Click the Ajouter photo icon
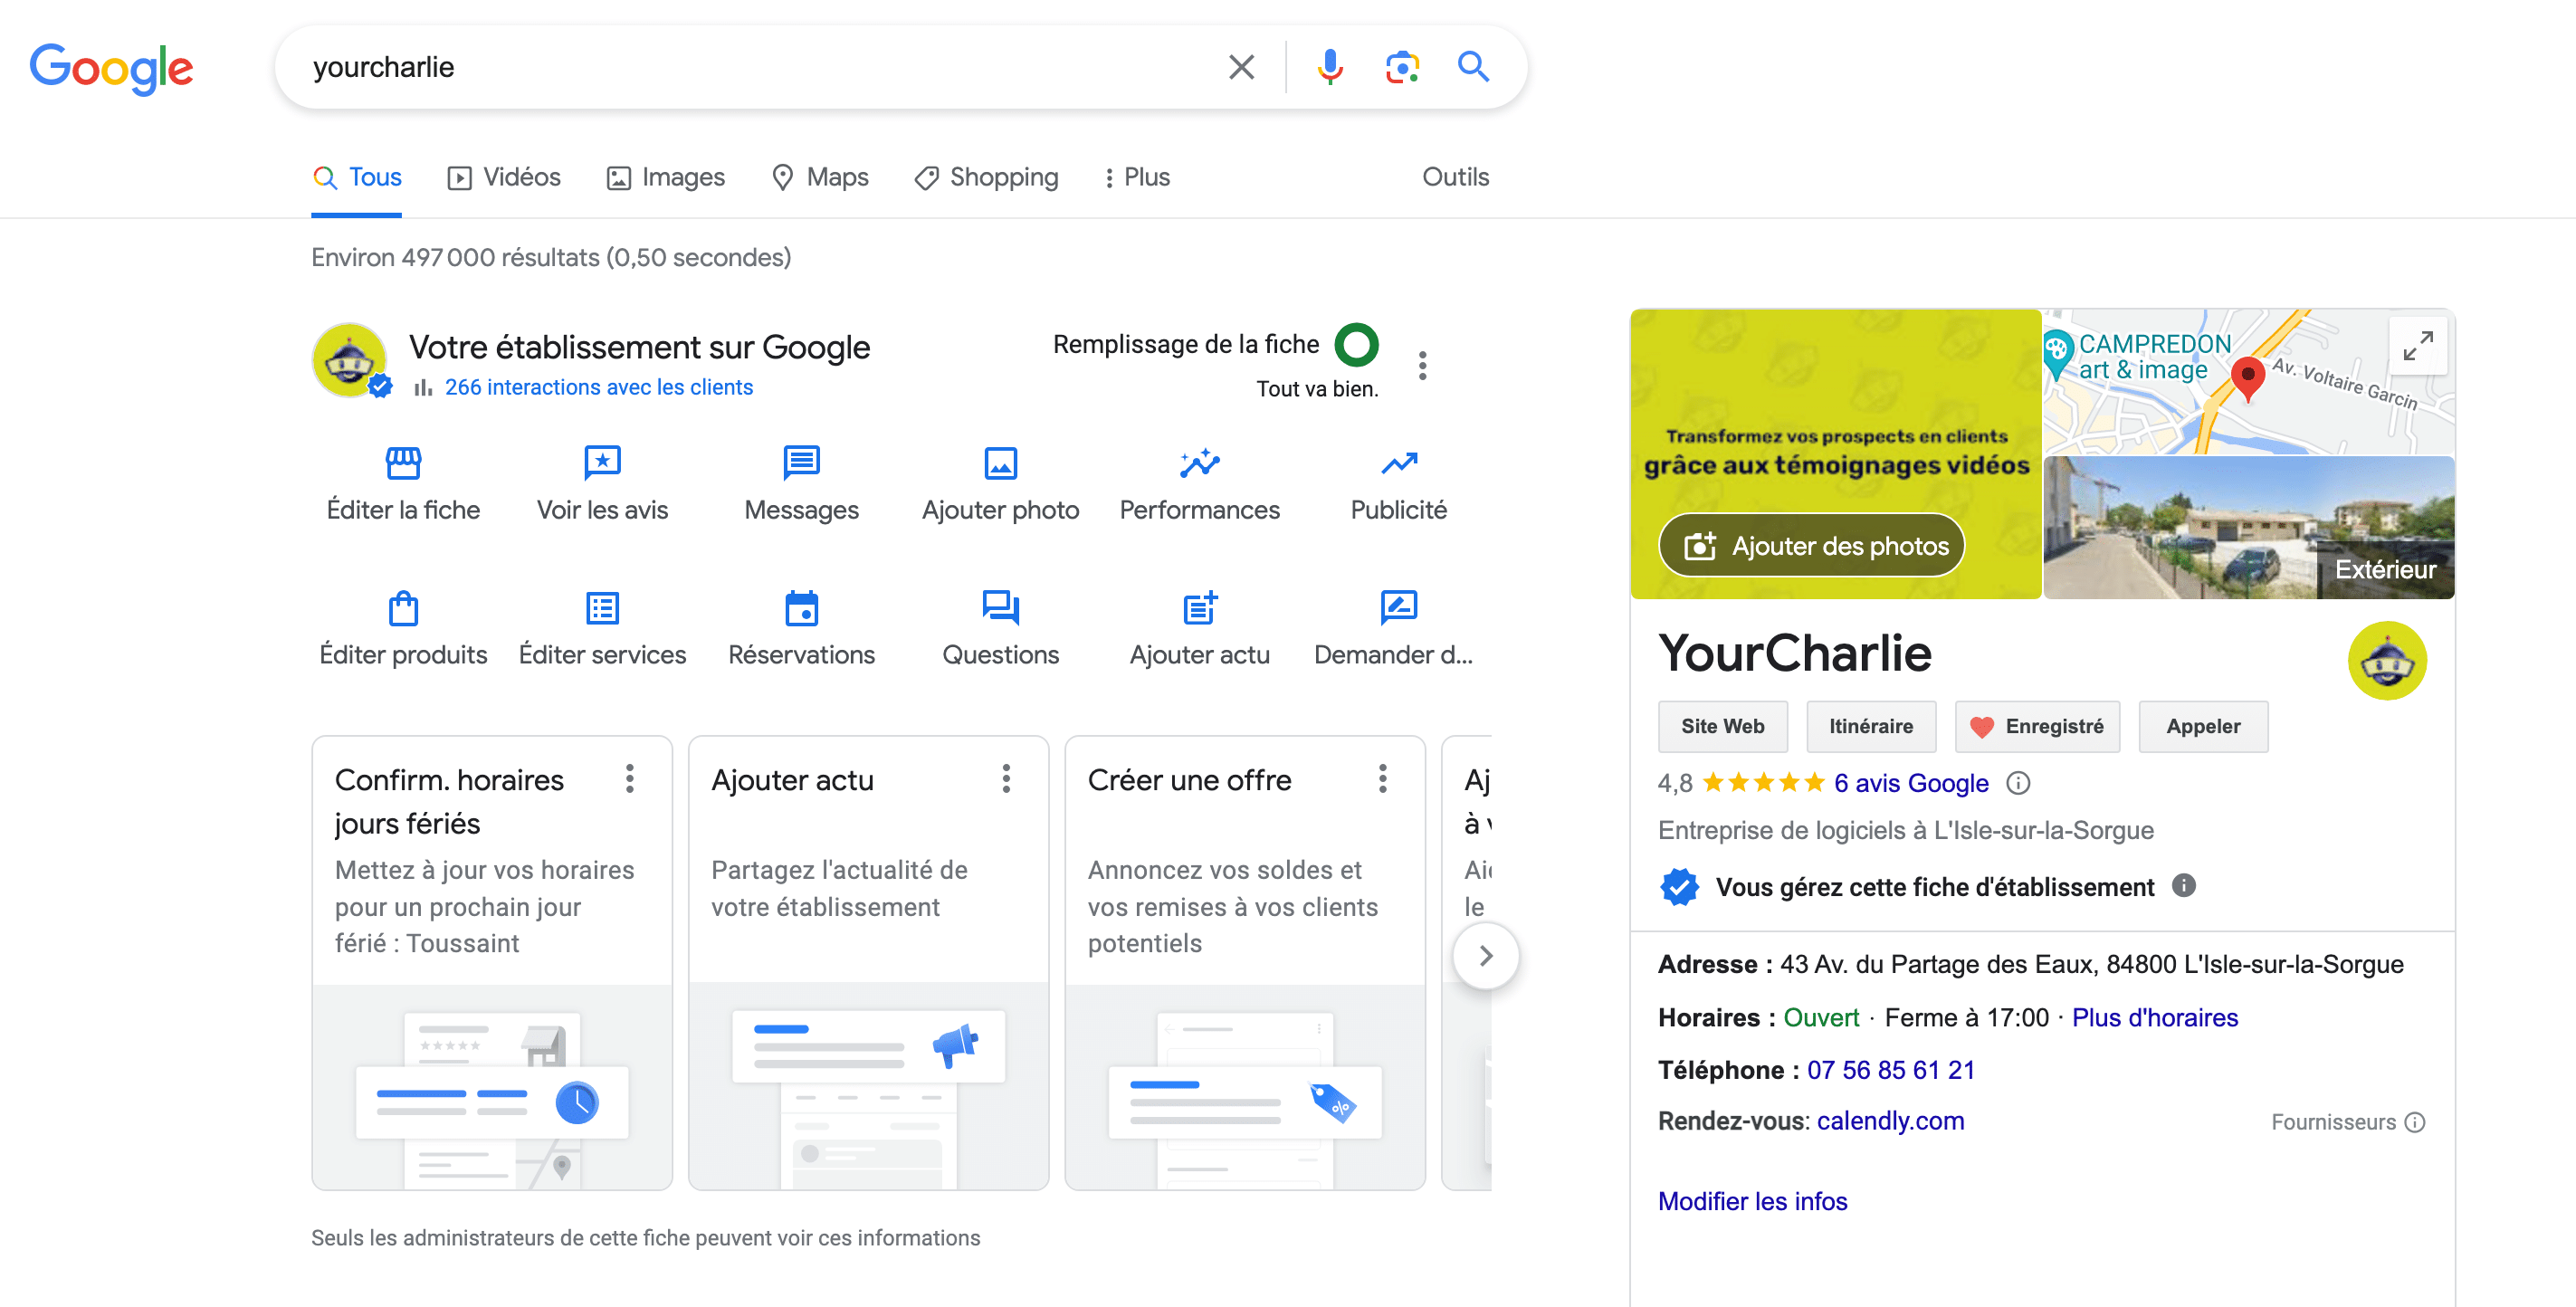The width and height of the screenshot is (2576, 1307). [1000, 463]
